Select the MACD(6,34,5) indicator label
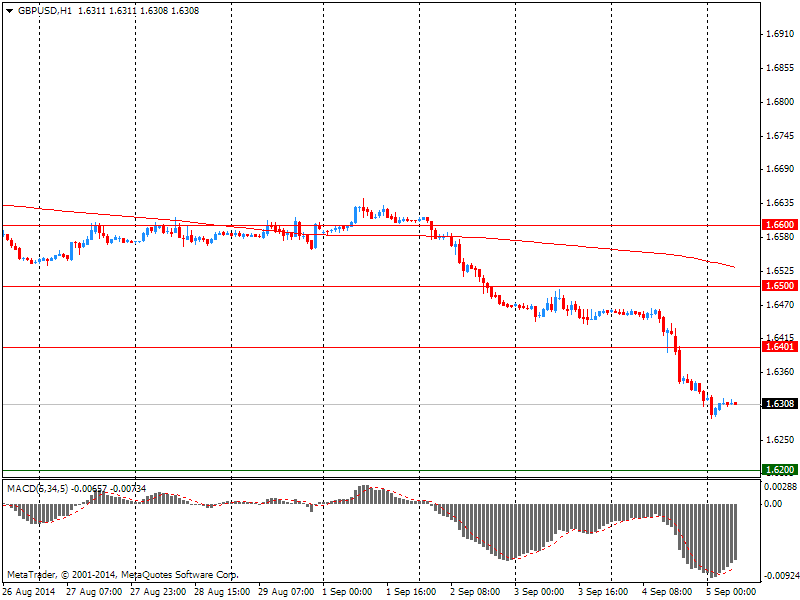This screenshot has height=600, width=800. tap(37, 489)
